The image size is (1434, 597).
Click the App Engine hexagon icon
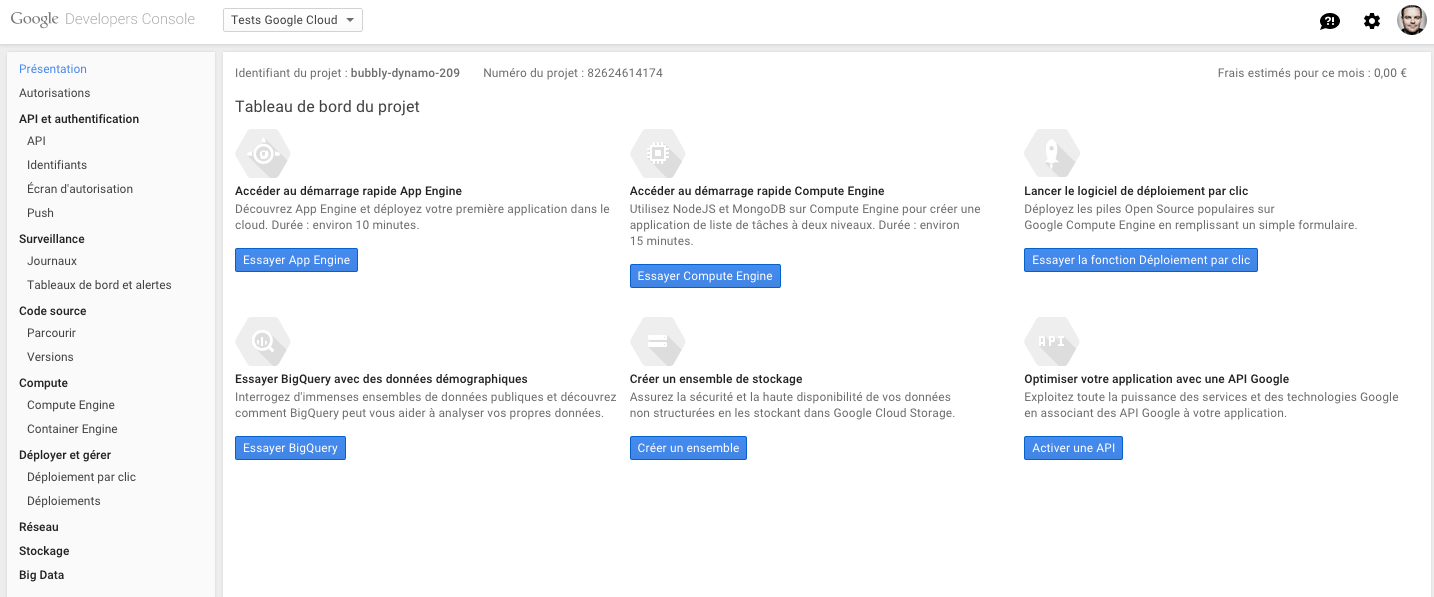coord(263,154)
